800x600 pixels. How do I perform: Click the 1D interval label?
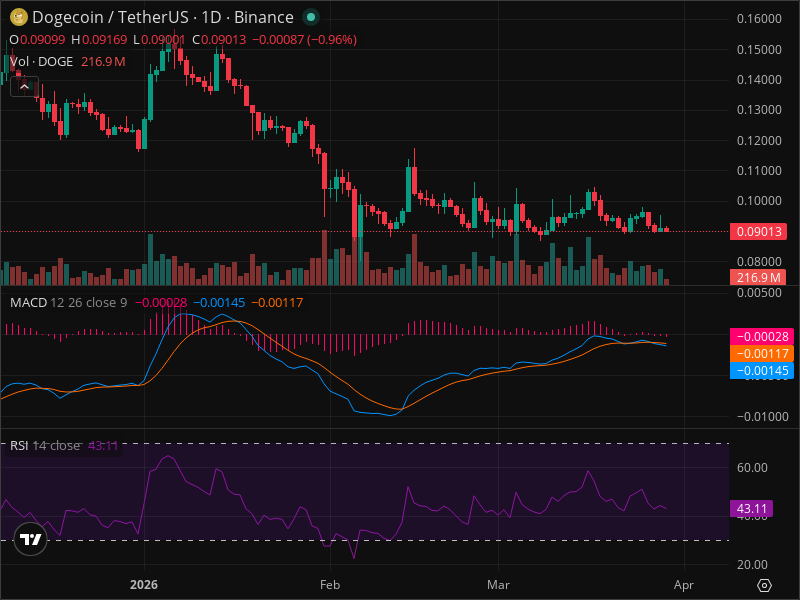pos(211,17)
